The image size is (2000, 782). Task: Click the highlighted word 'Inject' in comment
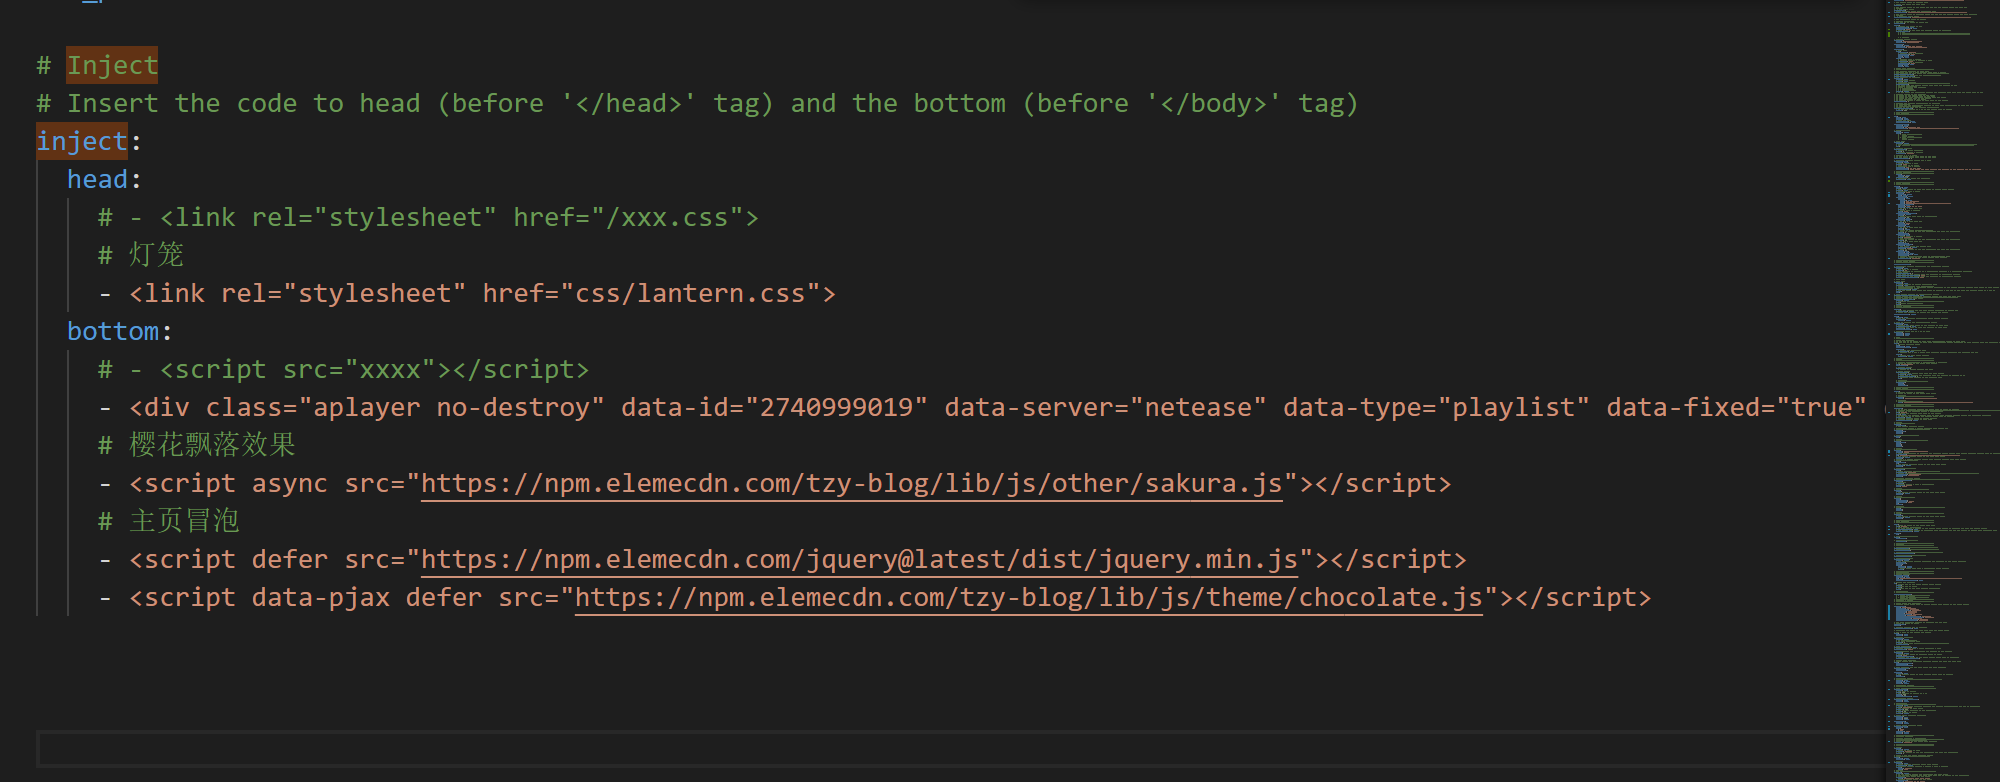point(112,66)
